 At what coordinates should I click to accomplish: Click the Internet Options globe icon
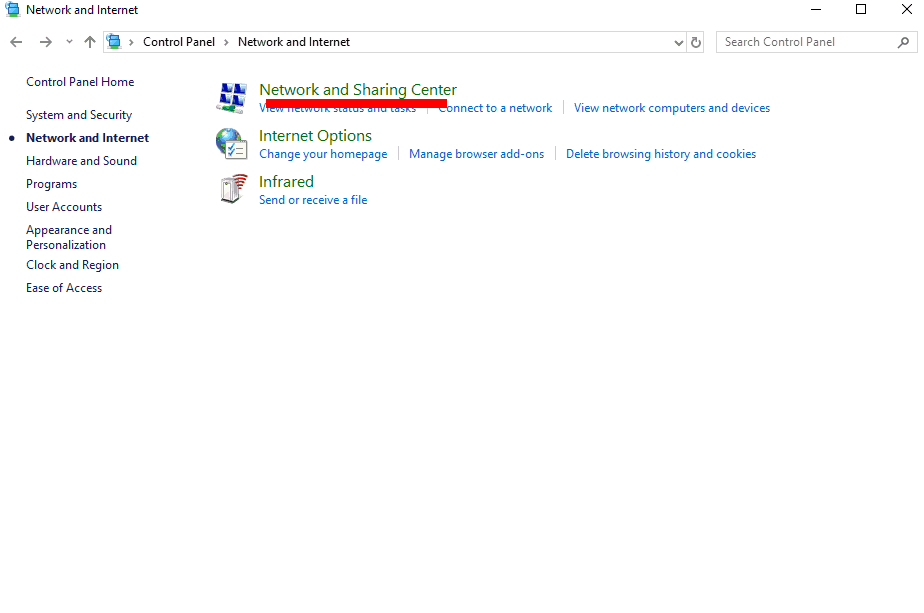point(232,144)
